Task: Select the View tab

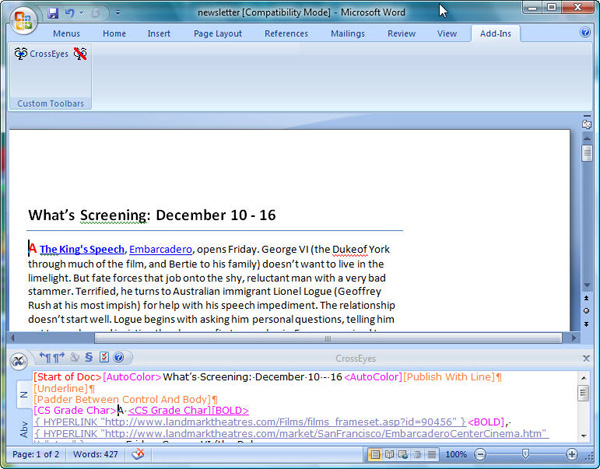Action: [447, 34]
